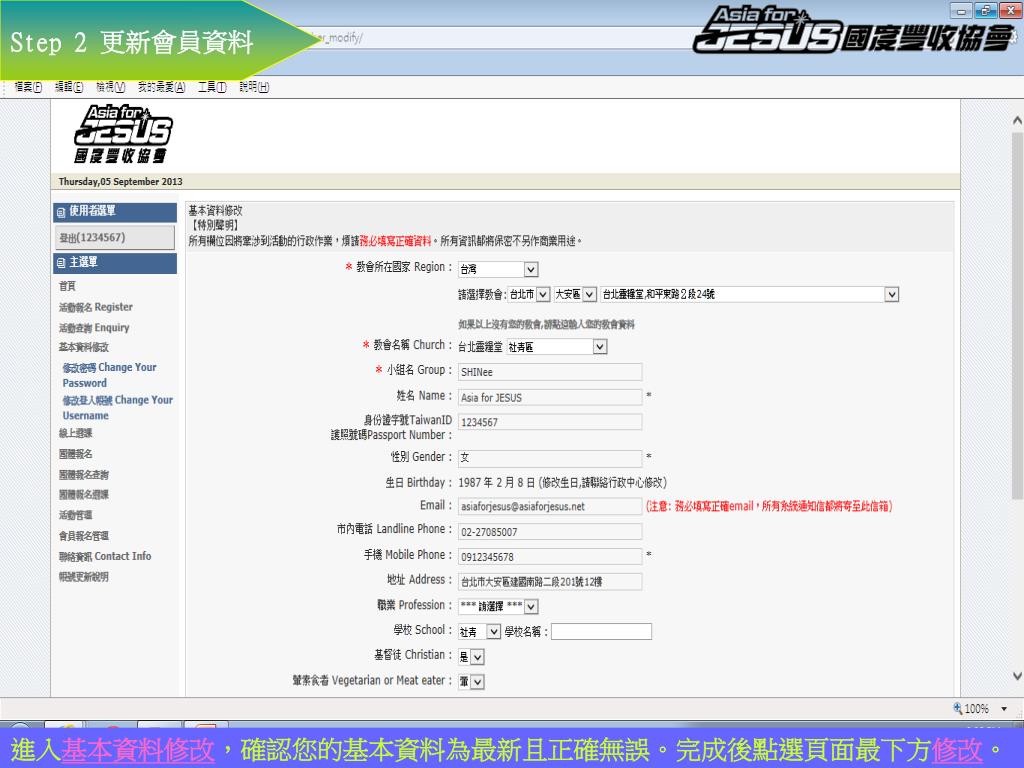Screen dimensions: 1024x768
Task: Click the TaiwanID passport number field
Action: coord(550,422)
